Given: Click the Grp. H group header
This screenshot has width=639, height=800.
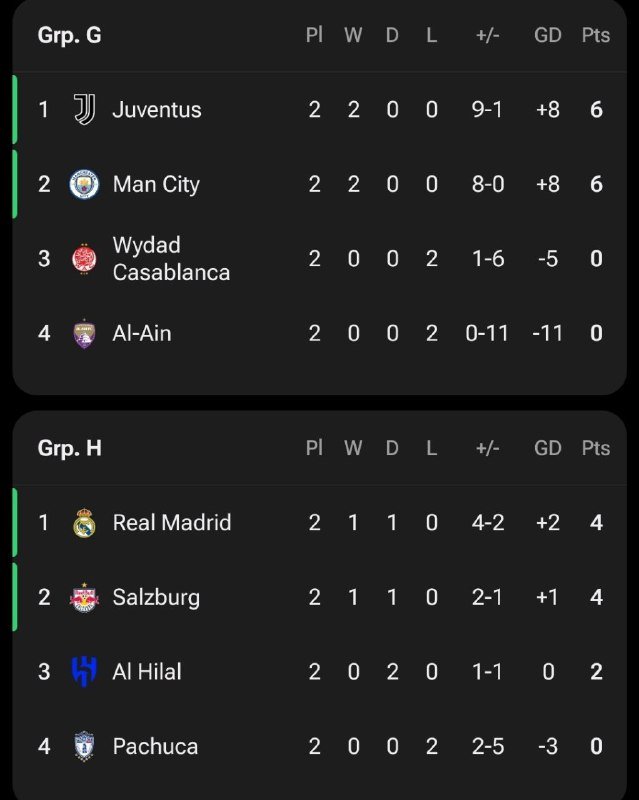Looking at the screenshot, I should [x=69, y=448].
